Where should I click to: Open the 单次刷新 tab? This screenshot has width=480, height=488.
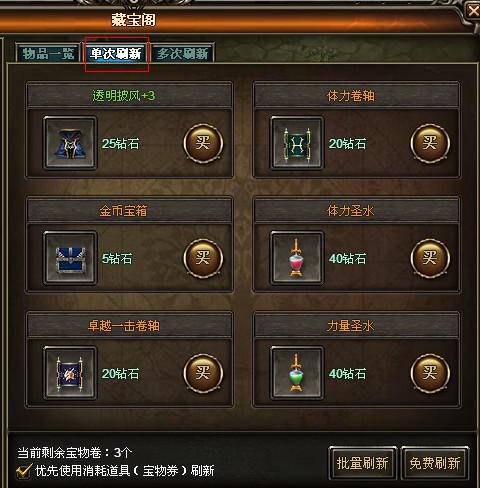point(115,53)
